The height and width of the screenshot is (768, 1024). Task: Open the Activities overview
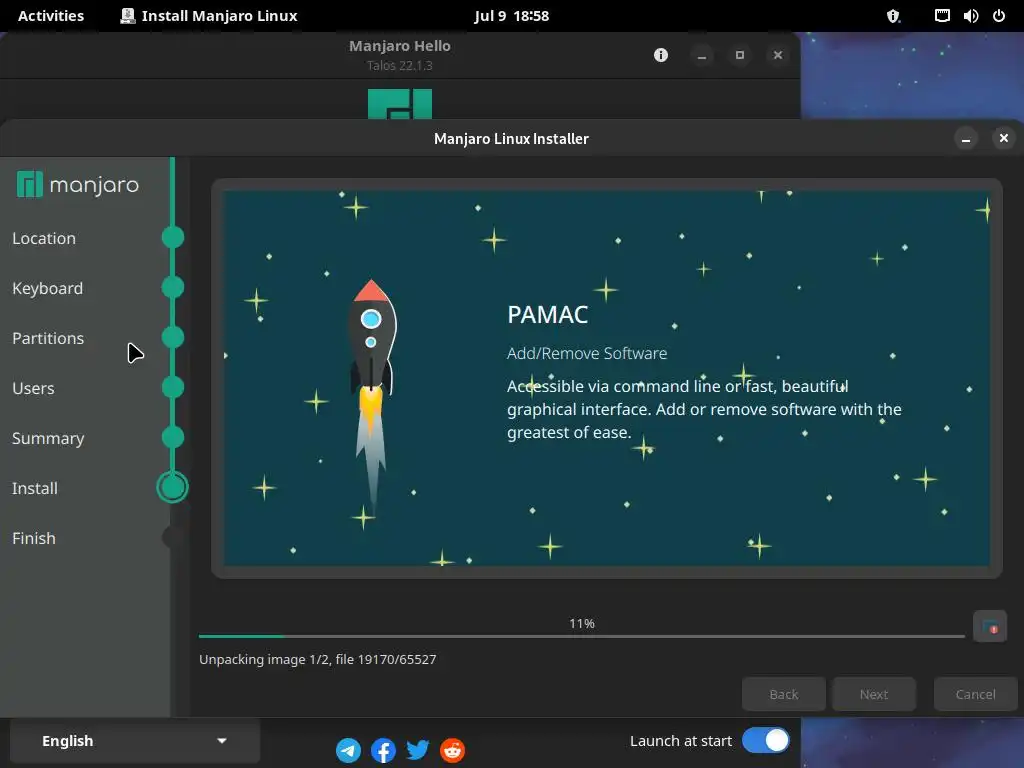click(x=51, y=16)
